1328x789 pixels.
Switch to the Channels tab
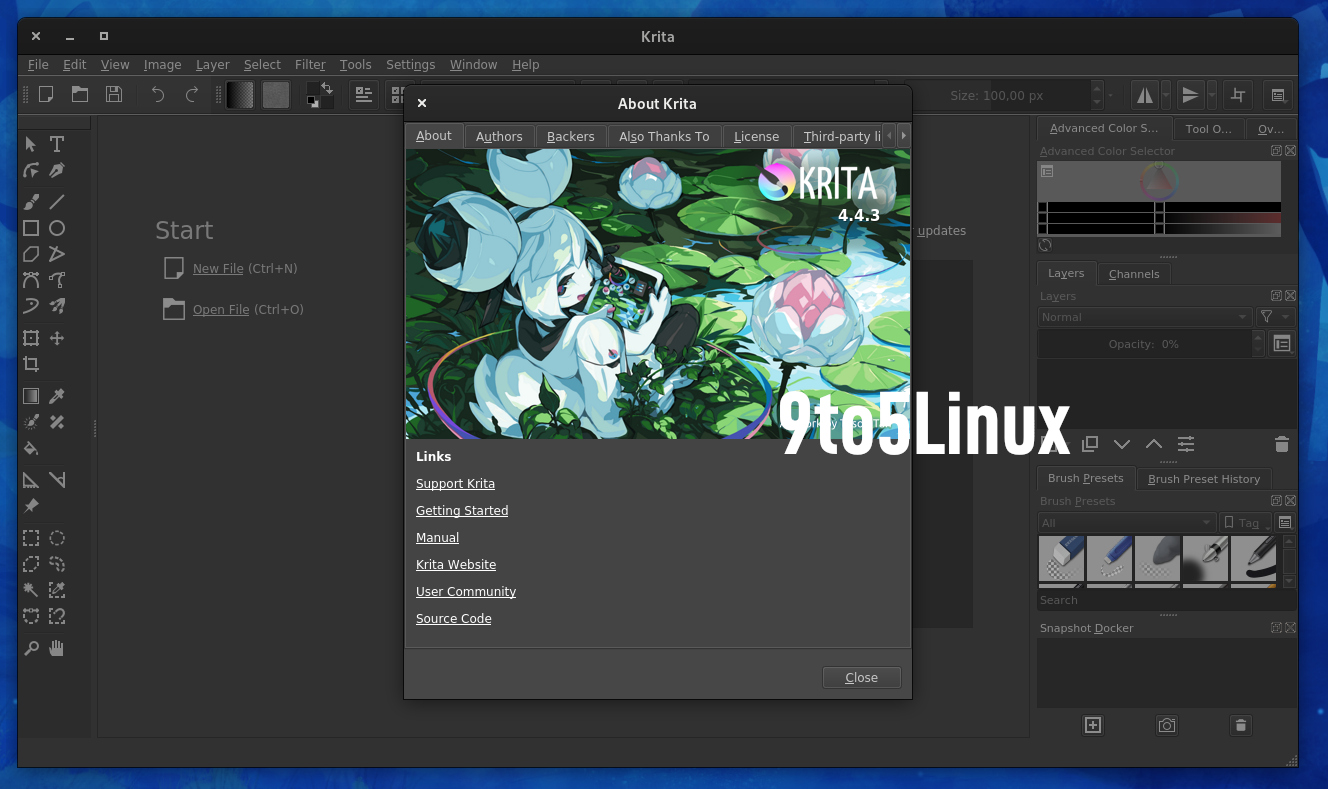point(1133,273)
